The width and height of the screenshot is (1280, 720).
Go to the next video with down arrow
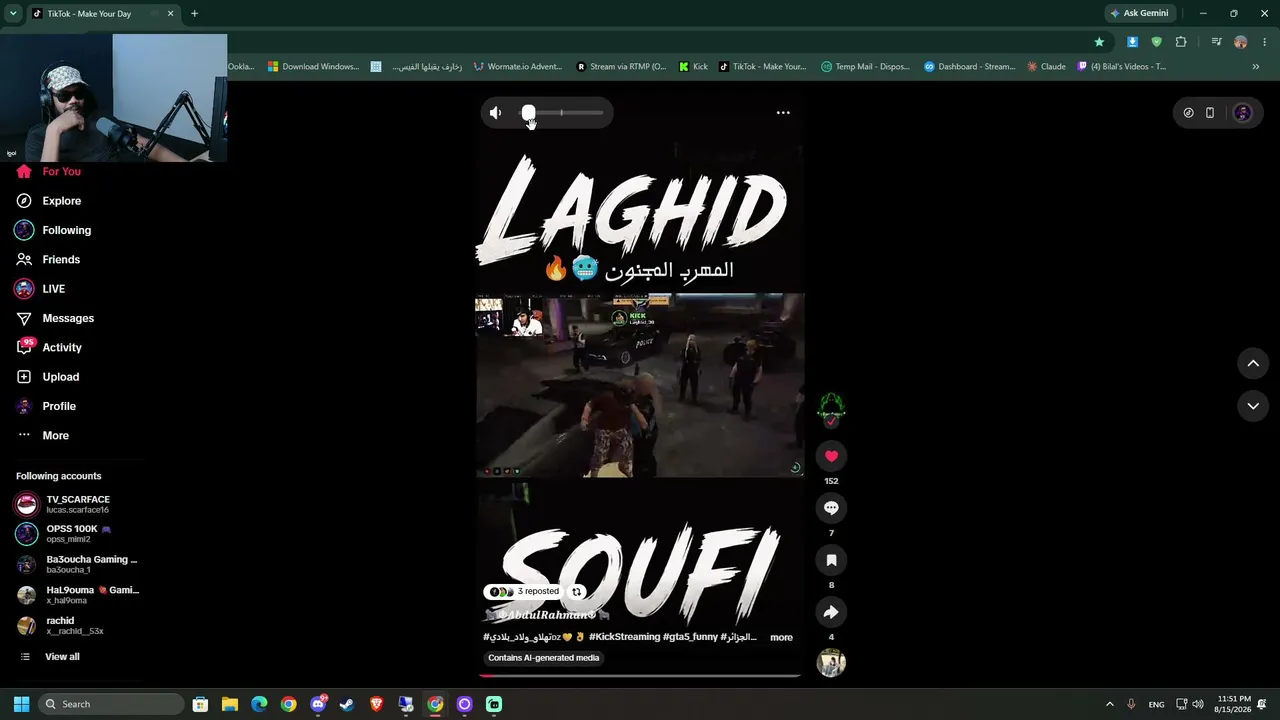[1253, 406]
